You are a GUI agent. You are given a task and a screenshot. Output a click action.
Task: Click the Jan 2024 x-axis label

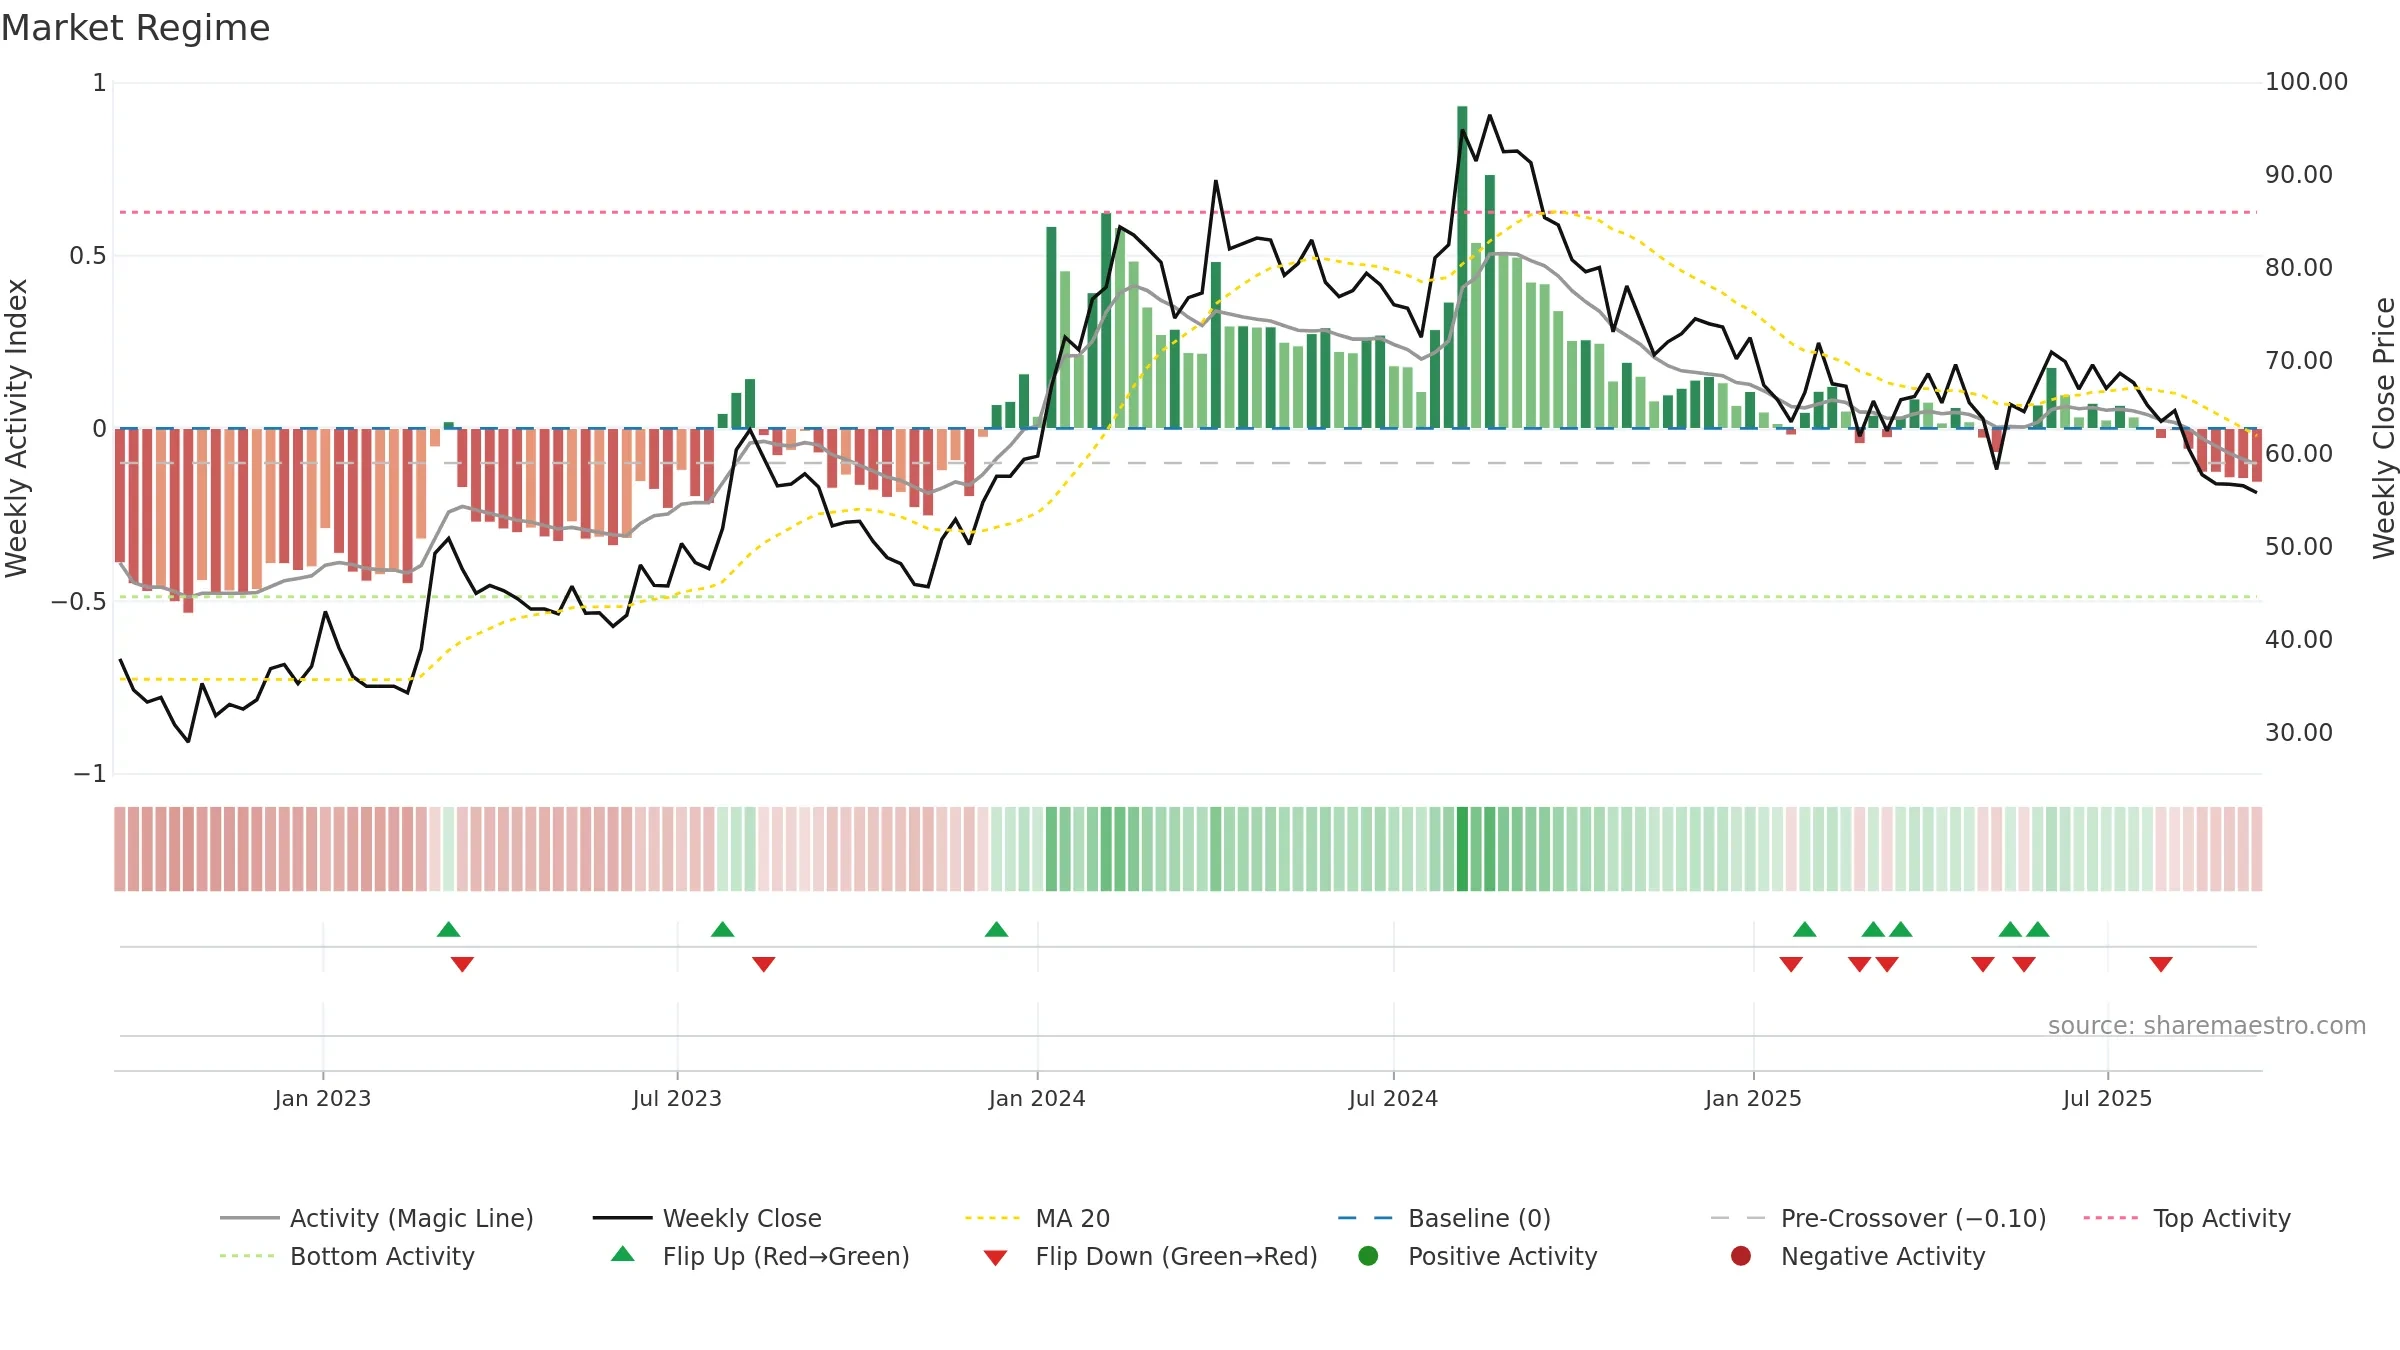tap(1037, 1098)
